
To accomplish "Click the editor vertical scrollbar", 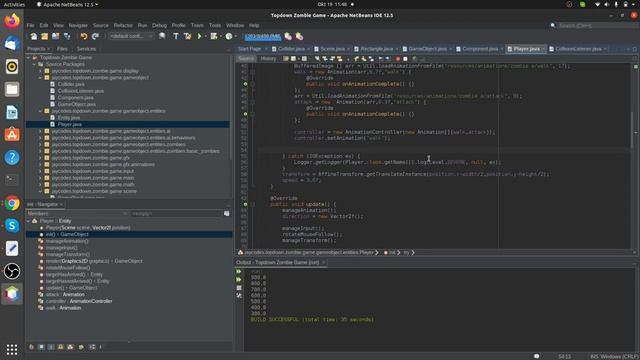I will 631,131.
